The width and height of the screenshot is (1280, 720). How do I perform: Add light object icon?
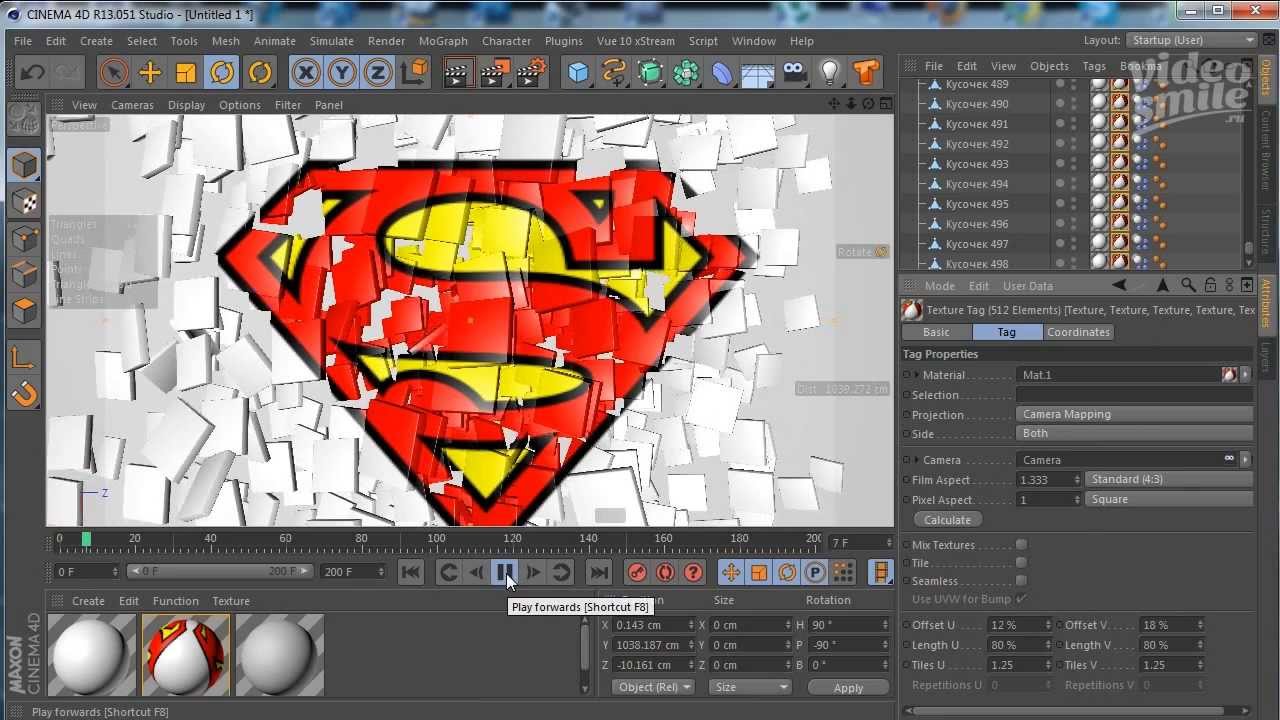[x=830, y=72]
